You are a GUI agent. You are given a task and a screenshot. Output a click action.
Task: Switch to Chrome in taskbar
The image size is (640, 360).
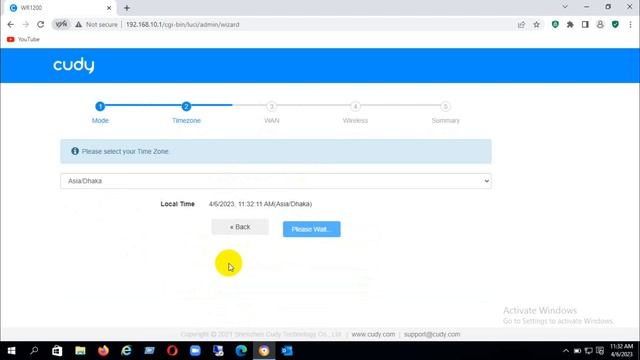pos(264,351)
